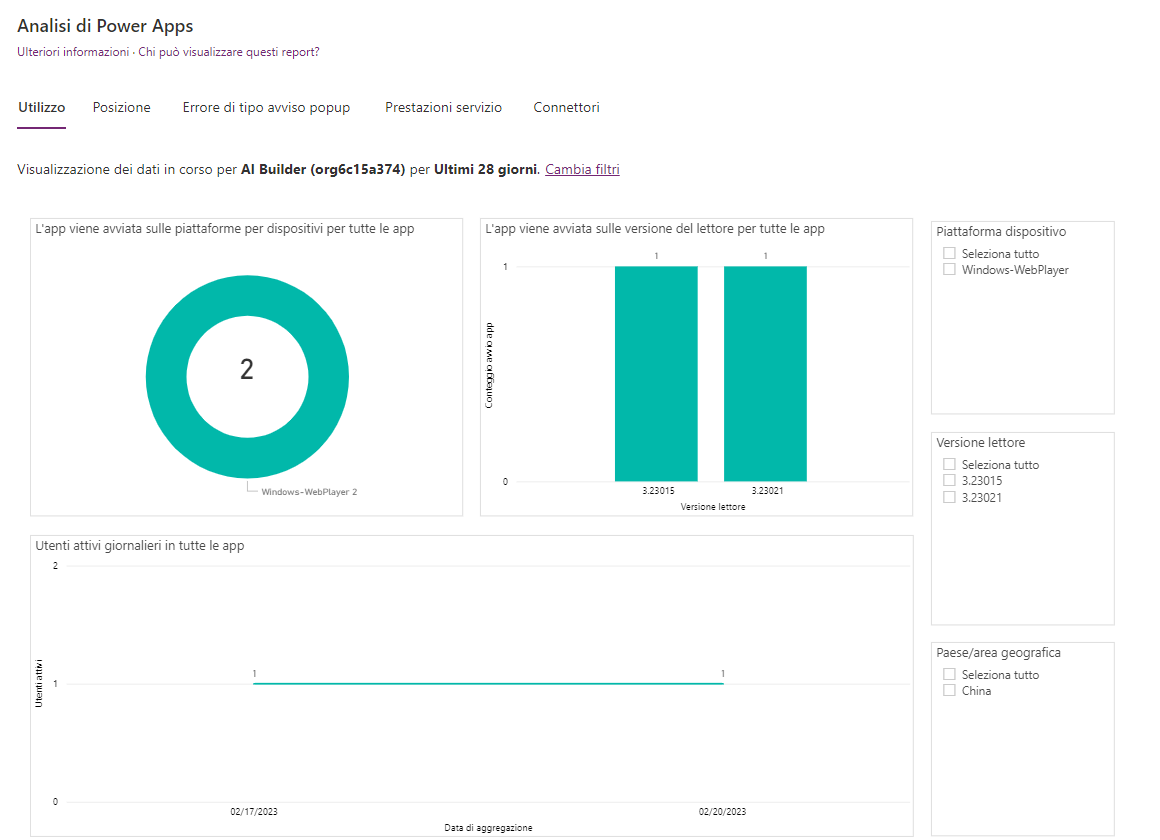Open the Utilizzo tab
This screenshot has height=840, width=1160.
(42, 107)
